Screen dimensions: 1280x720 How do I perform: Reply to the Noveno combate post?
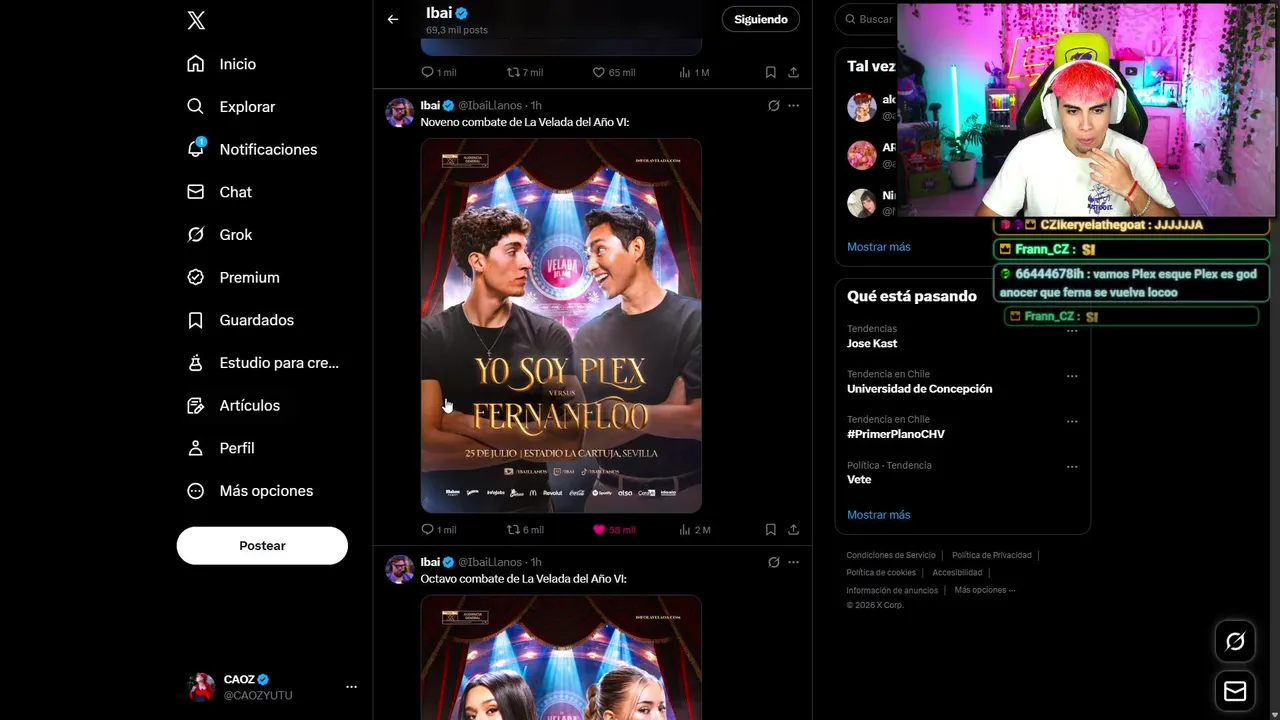[438, 530]
